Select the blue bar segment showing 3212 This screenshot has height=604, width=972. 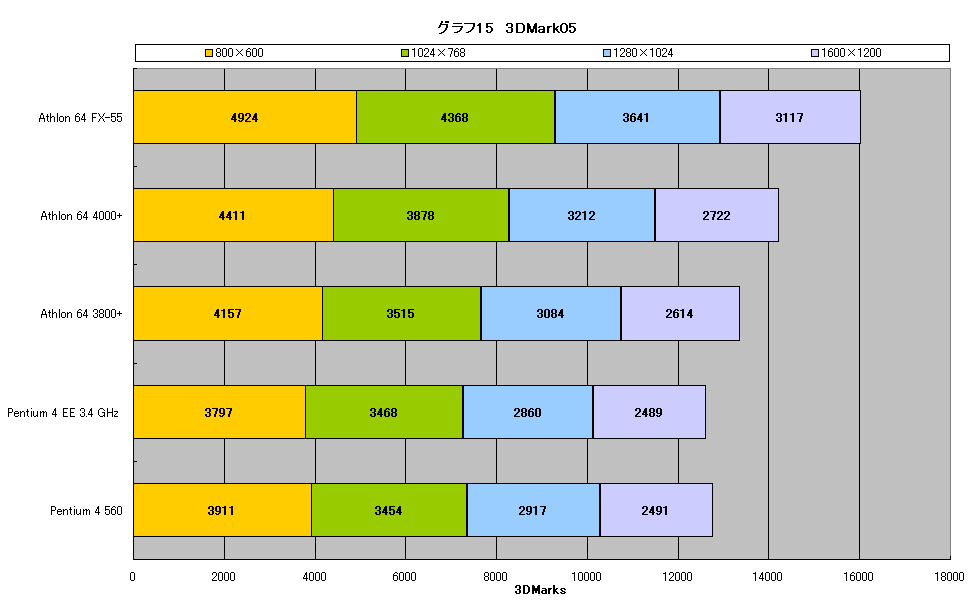(582, 215)
